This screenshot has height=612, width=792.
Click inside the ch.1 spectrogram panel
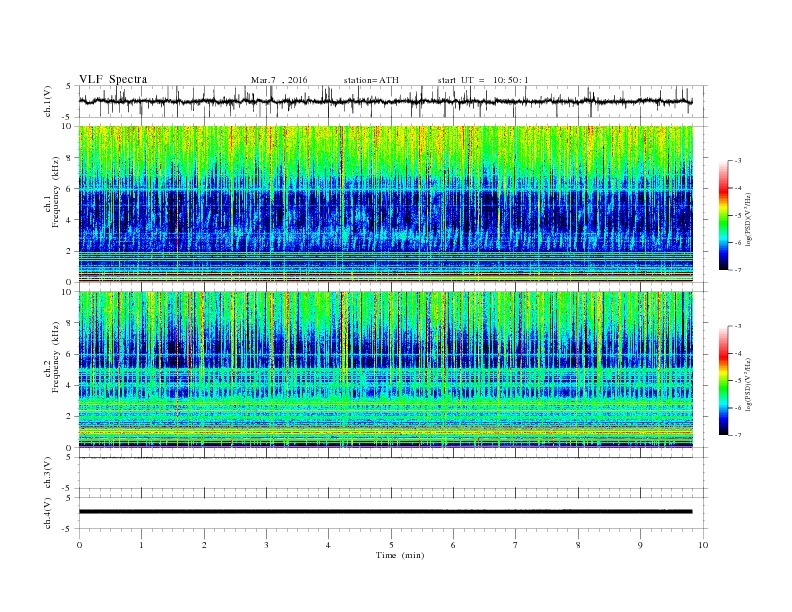coord(385,204)
